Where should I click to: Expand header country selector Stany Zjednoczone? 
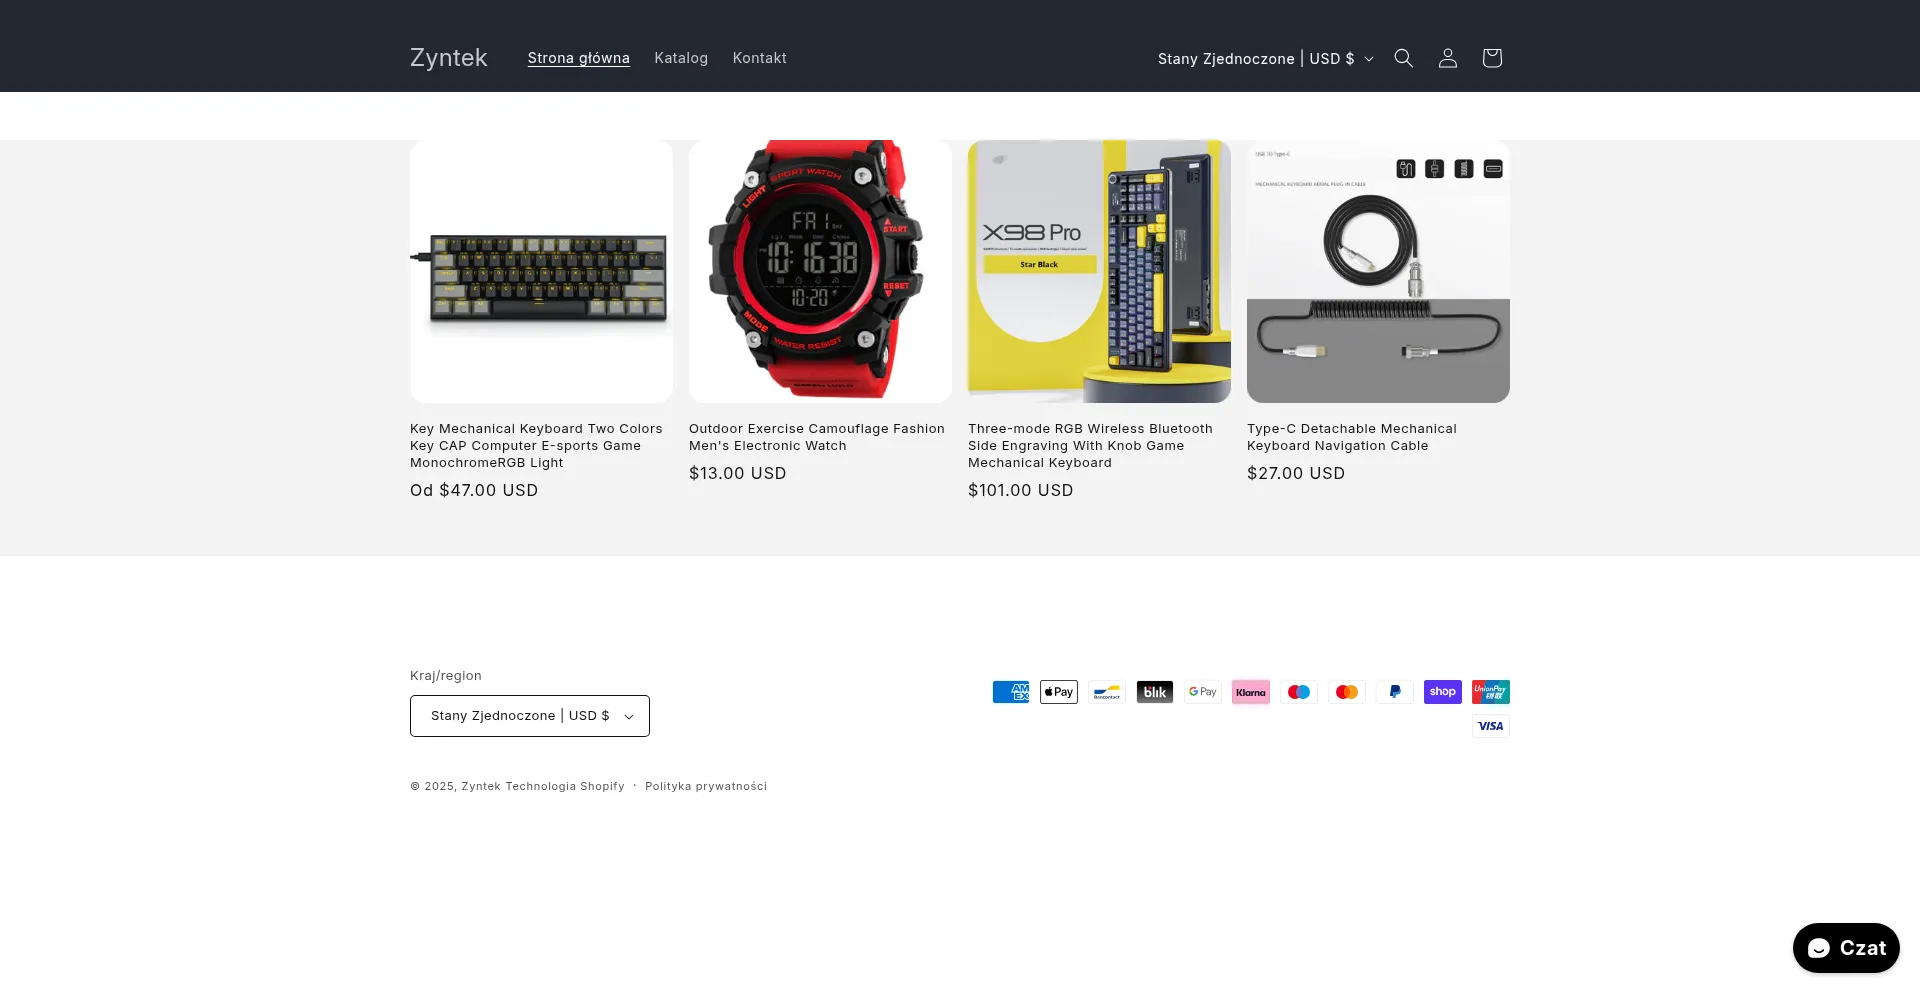pos(1265,59)
